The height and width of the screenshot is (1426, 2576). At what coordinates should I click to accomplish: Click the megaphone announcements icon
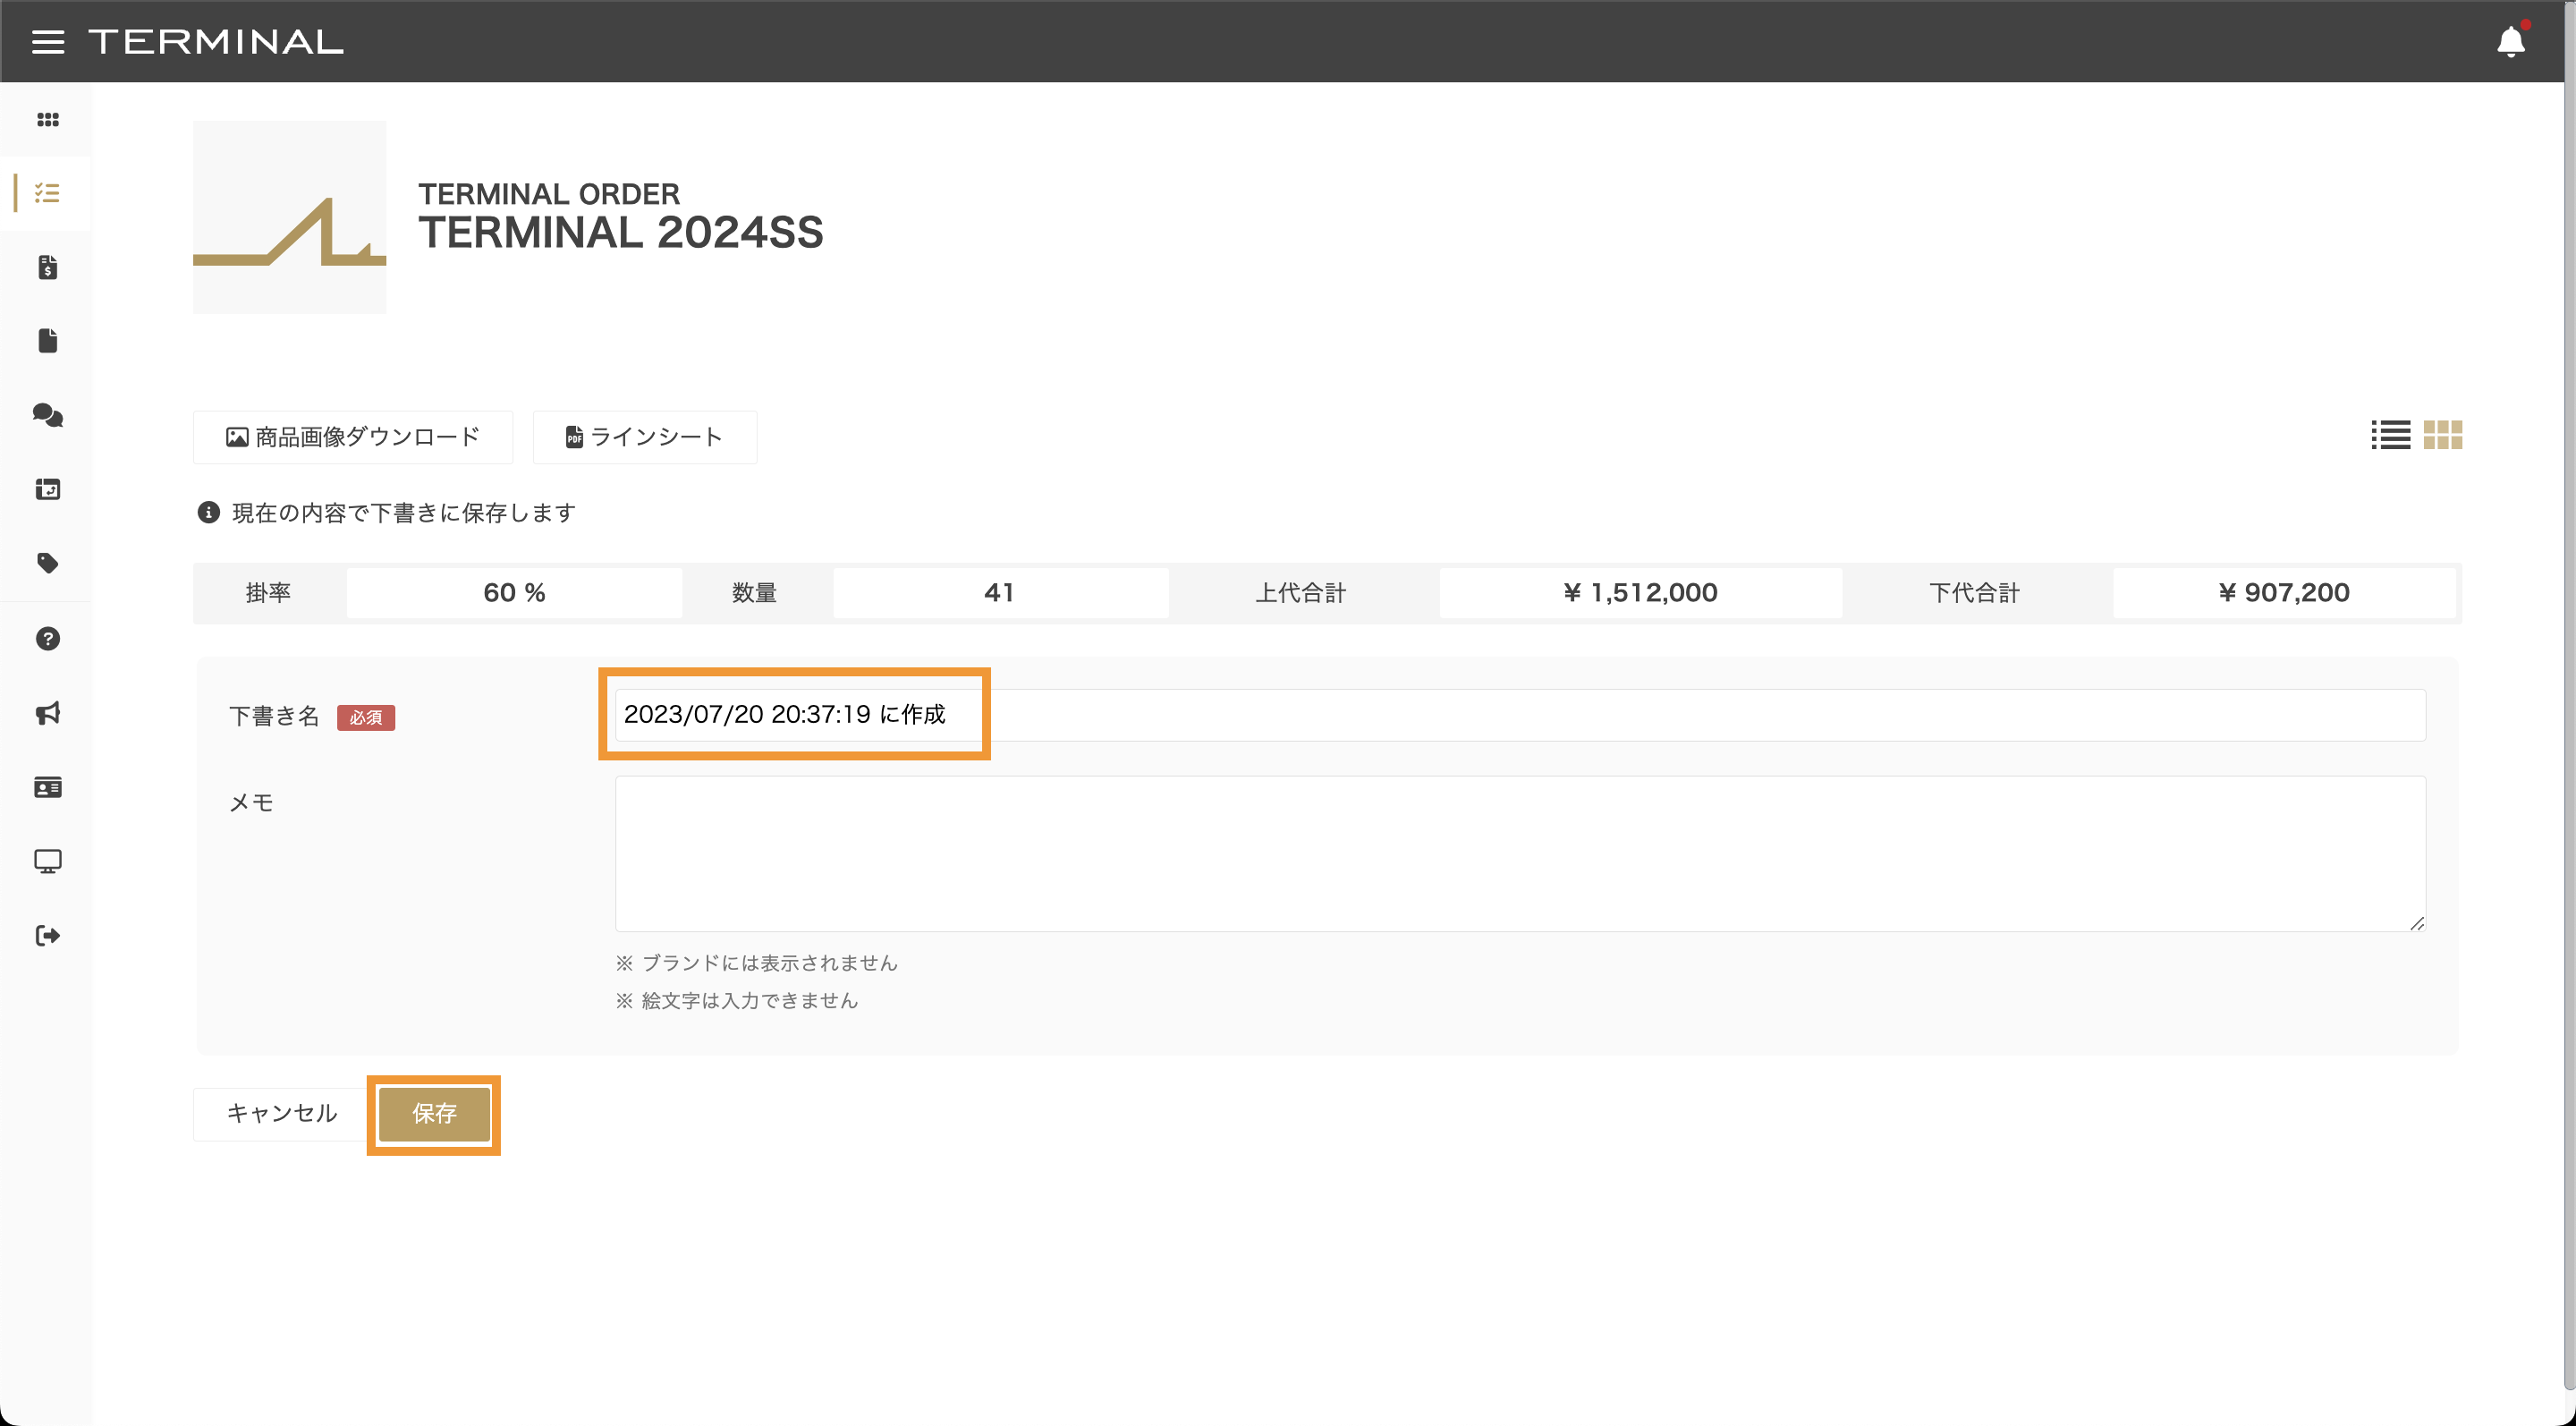tap(47, 713)
